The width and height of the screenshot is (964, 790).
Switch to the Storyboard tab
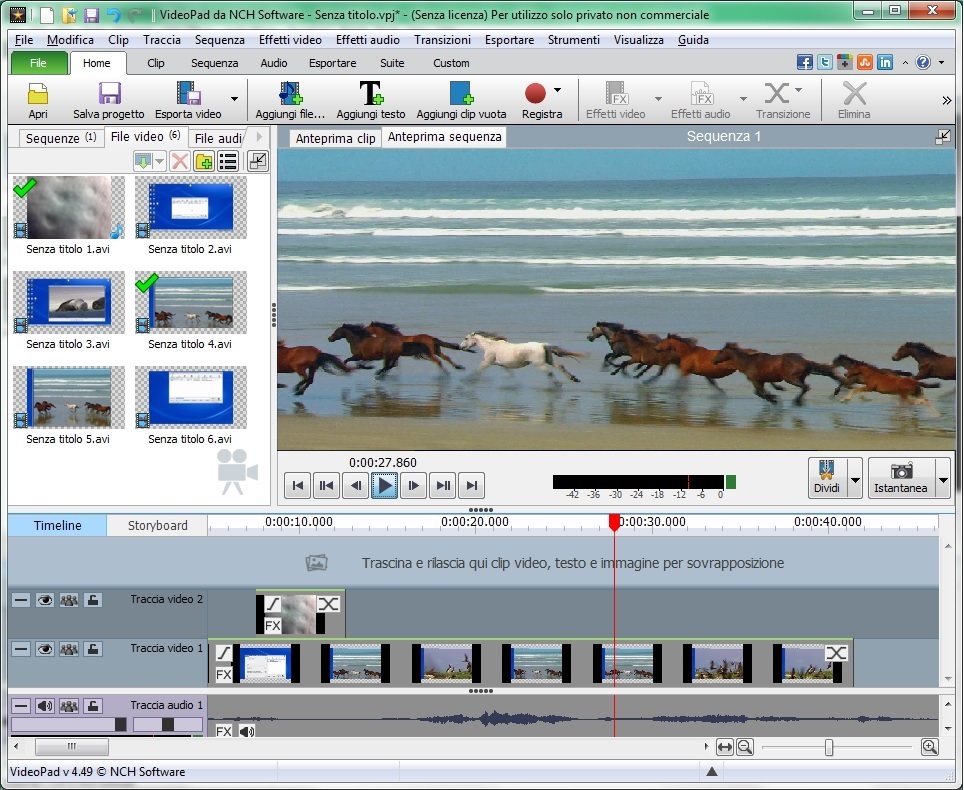(x=157, y=526)
